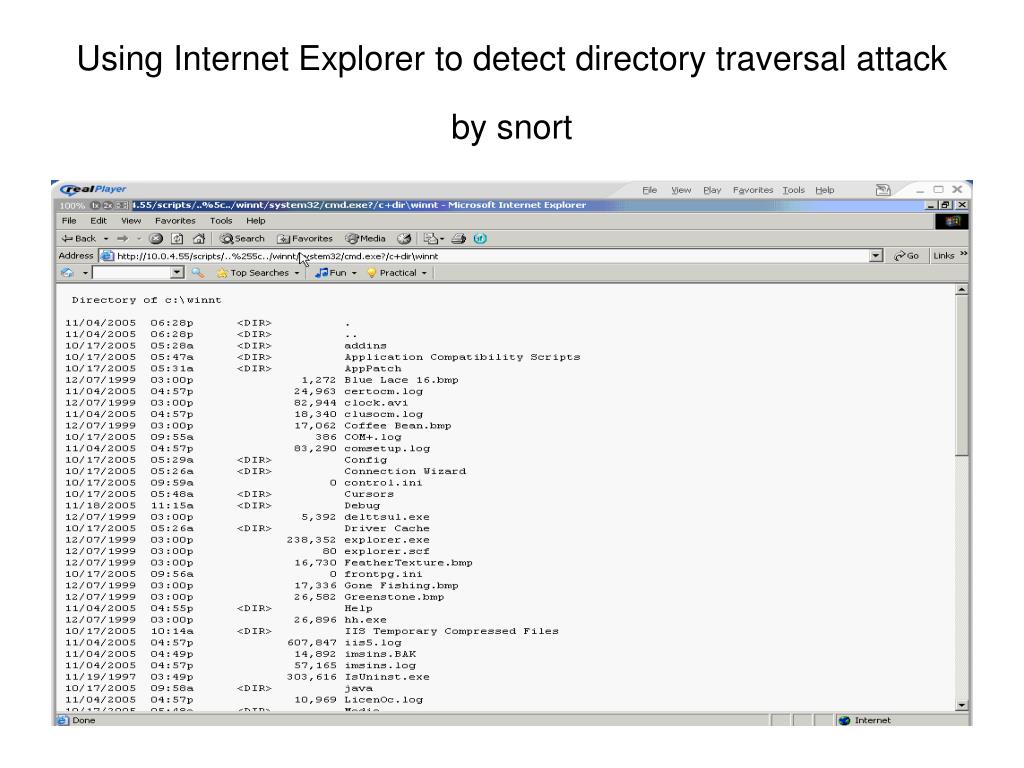Click the page vertical scrollbar thumb

[x=961, y=376]
